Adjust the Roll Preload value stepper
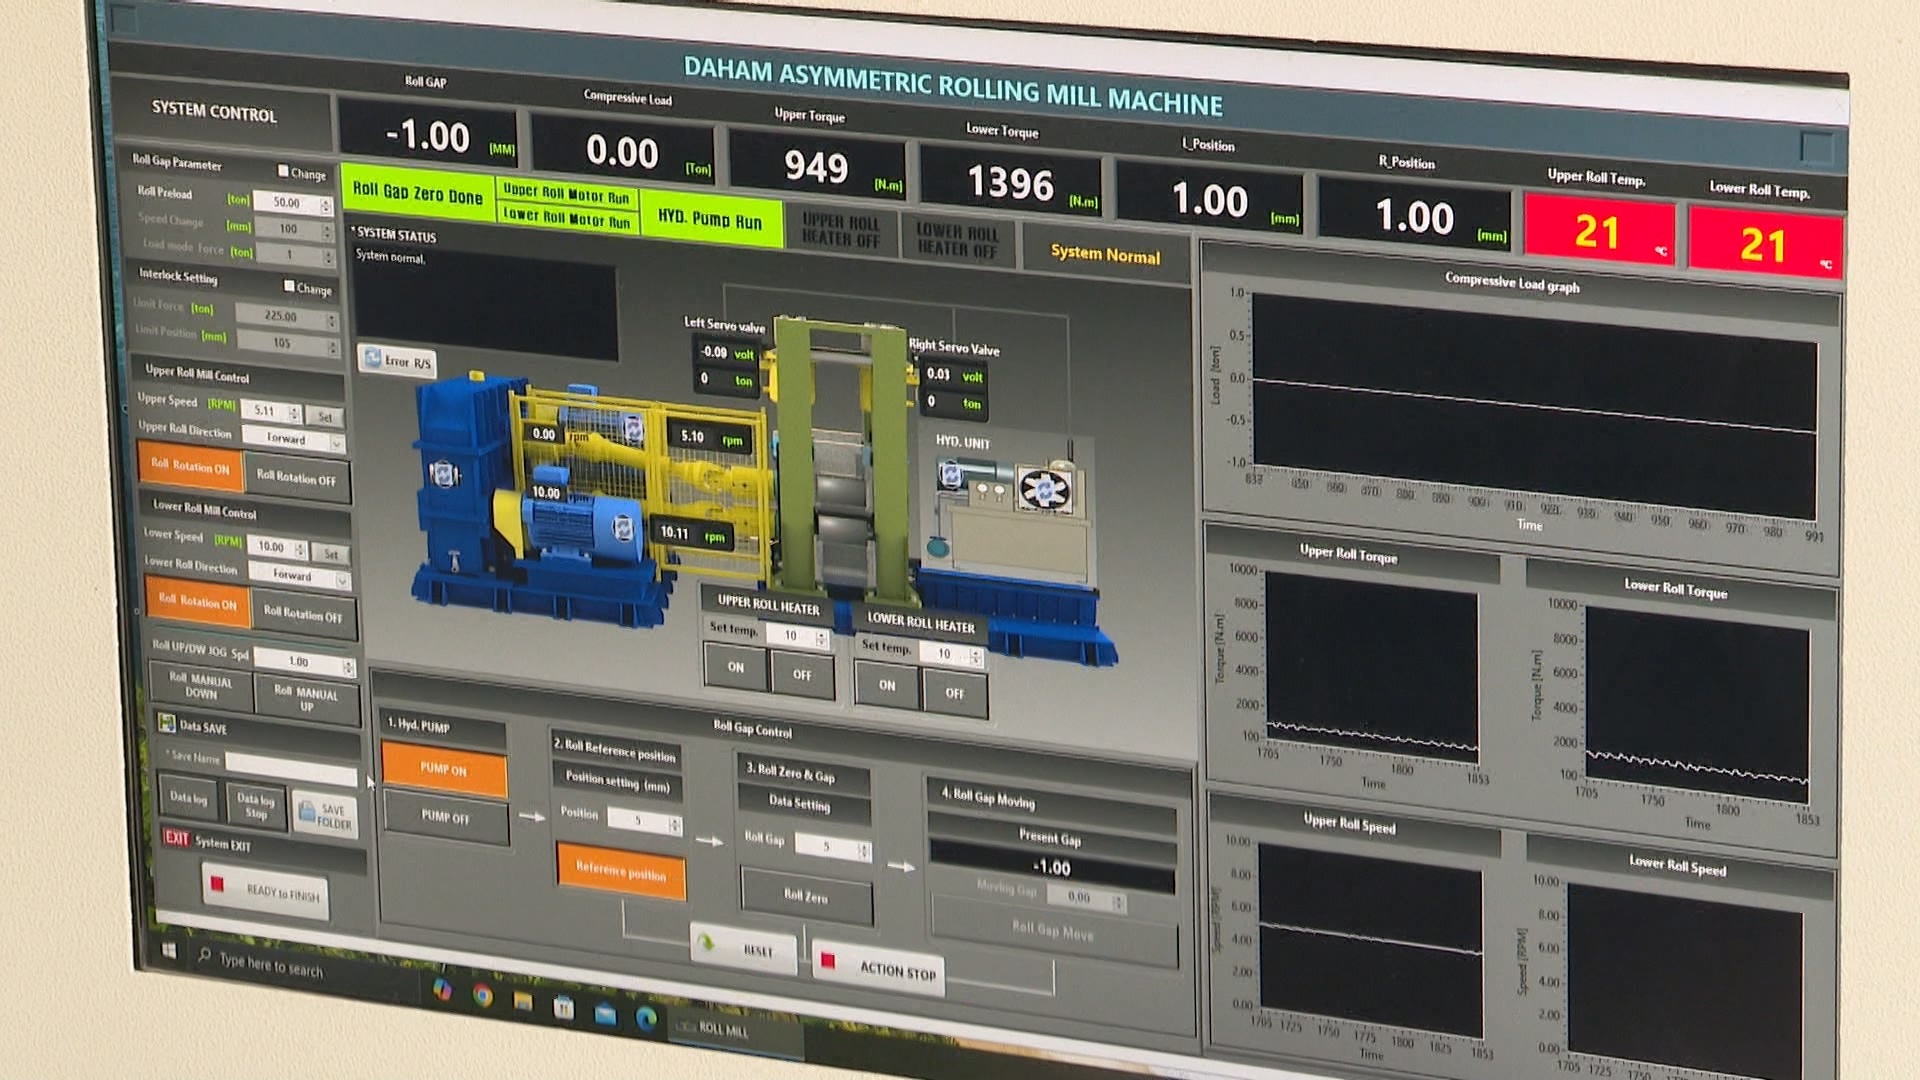 [326, 205]
